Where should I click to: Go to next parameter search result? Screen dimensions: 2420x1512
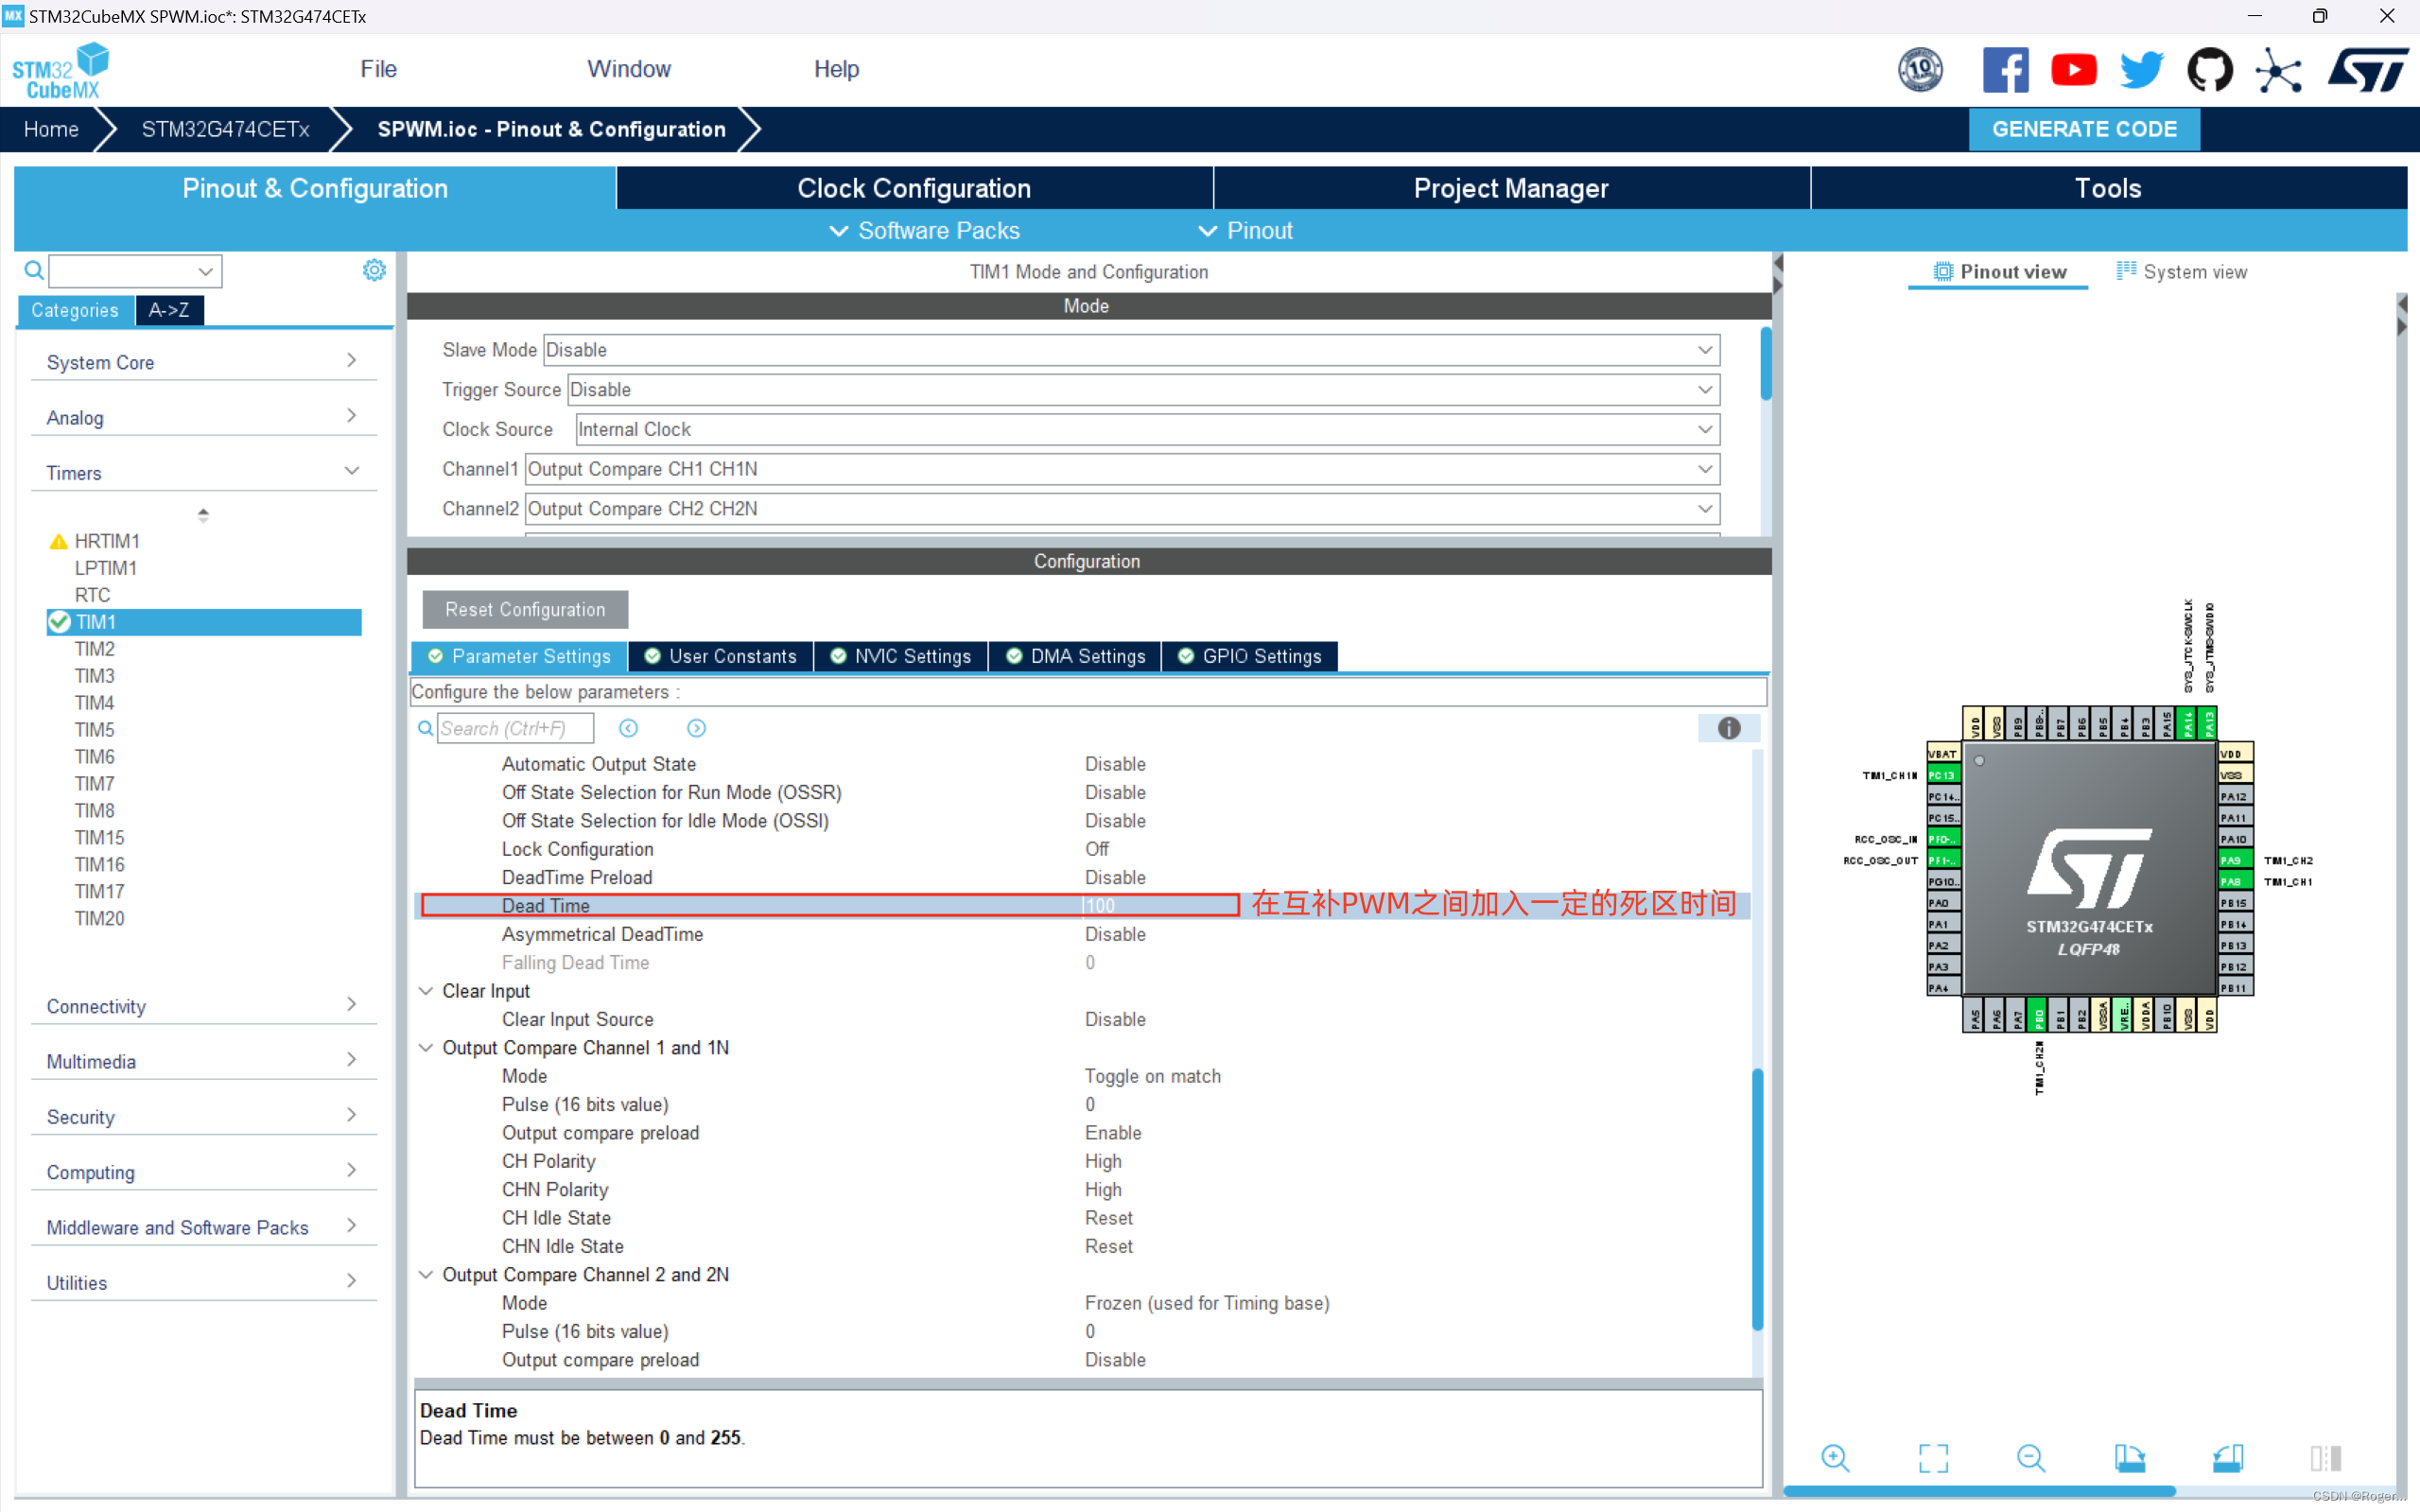[x=696, y=728]
